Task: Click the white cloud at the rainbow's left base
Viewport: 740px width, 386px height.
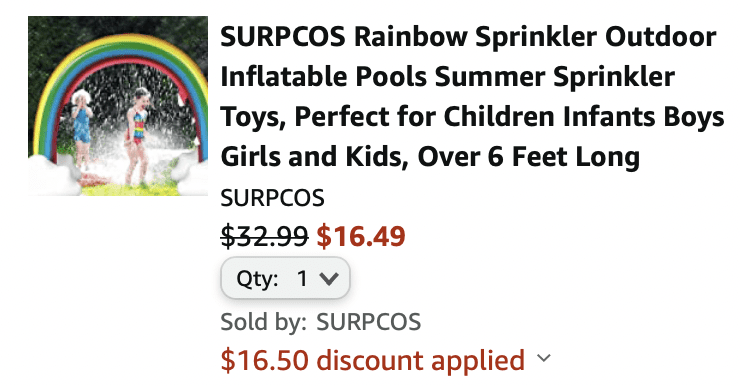Action: point(54,175)
